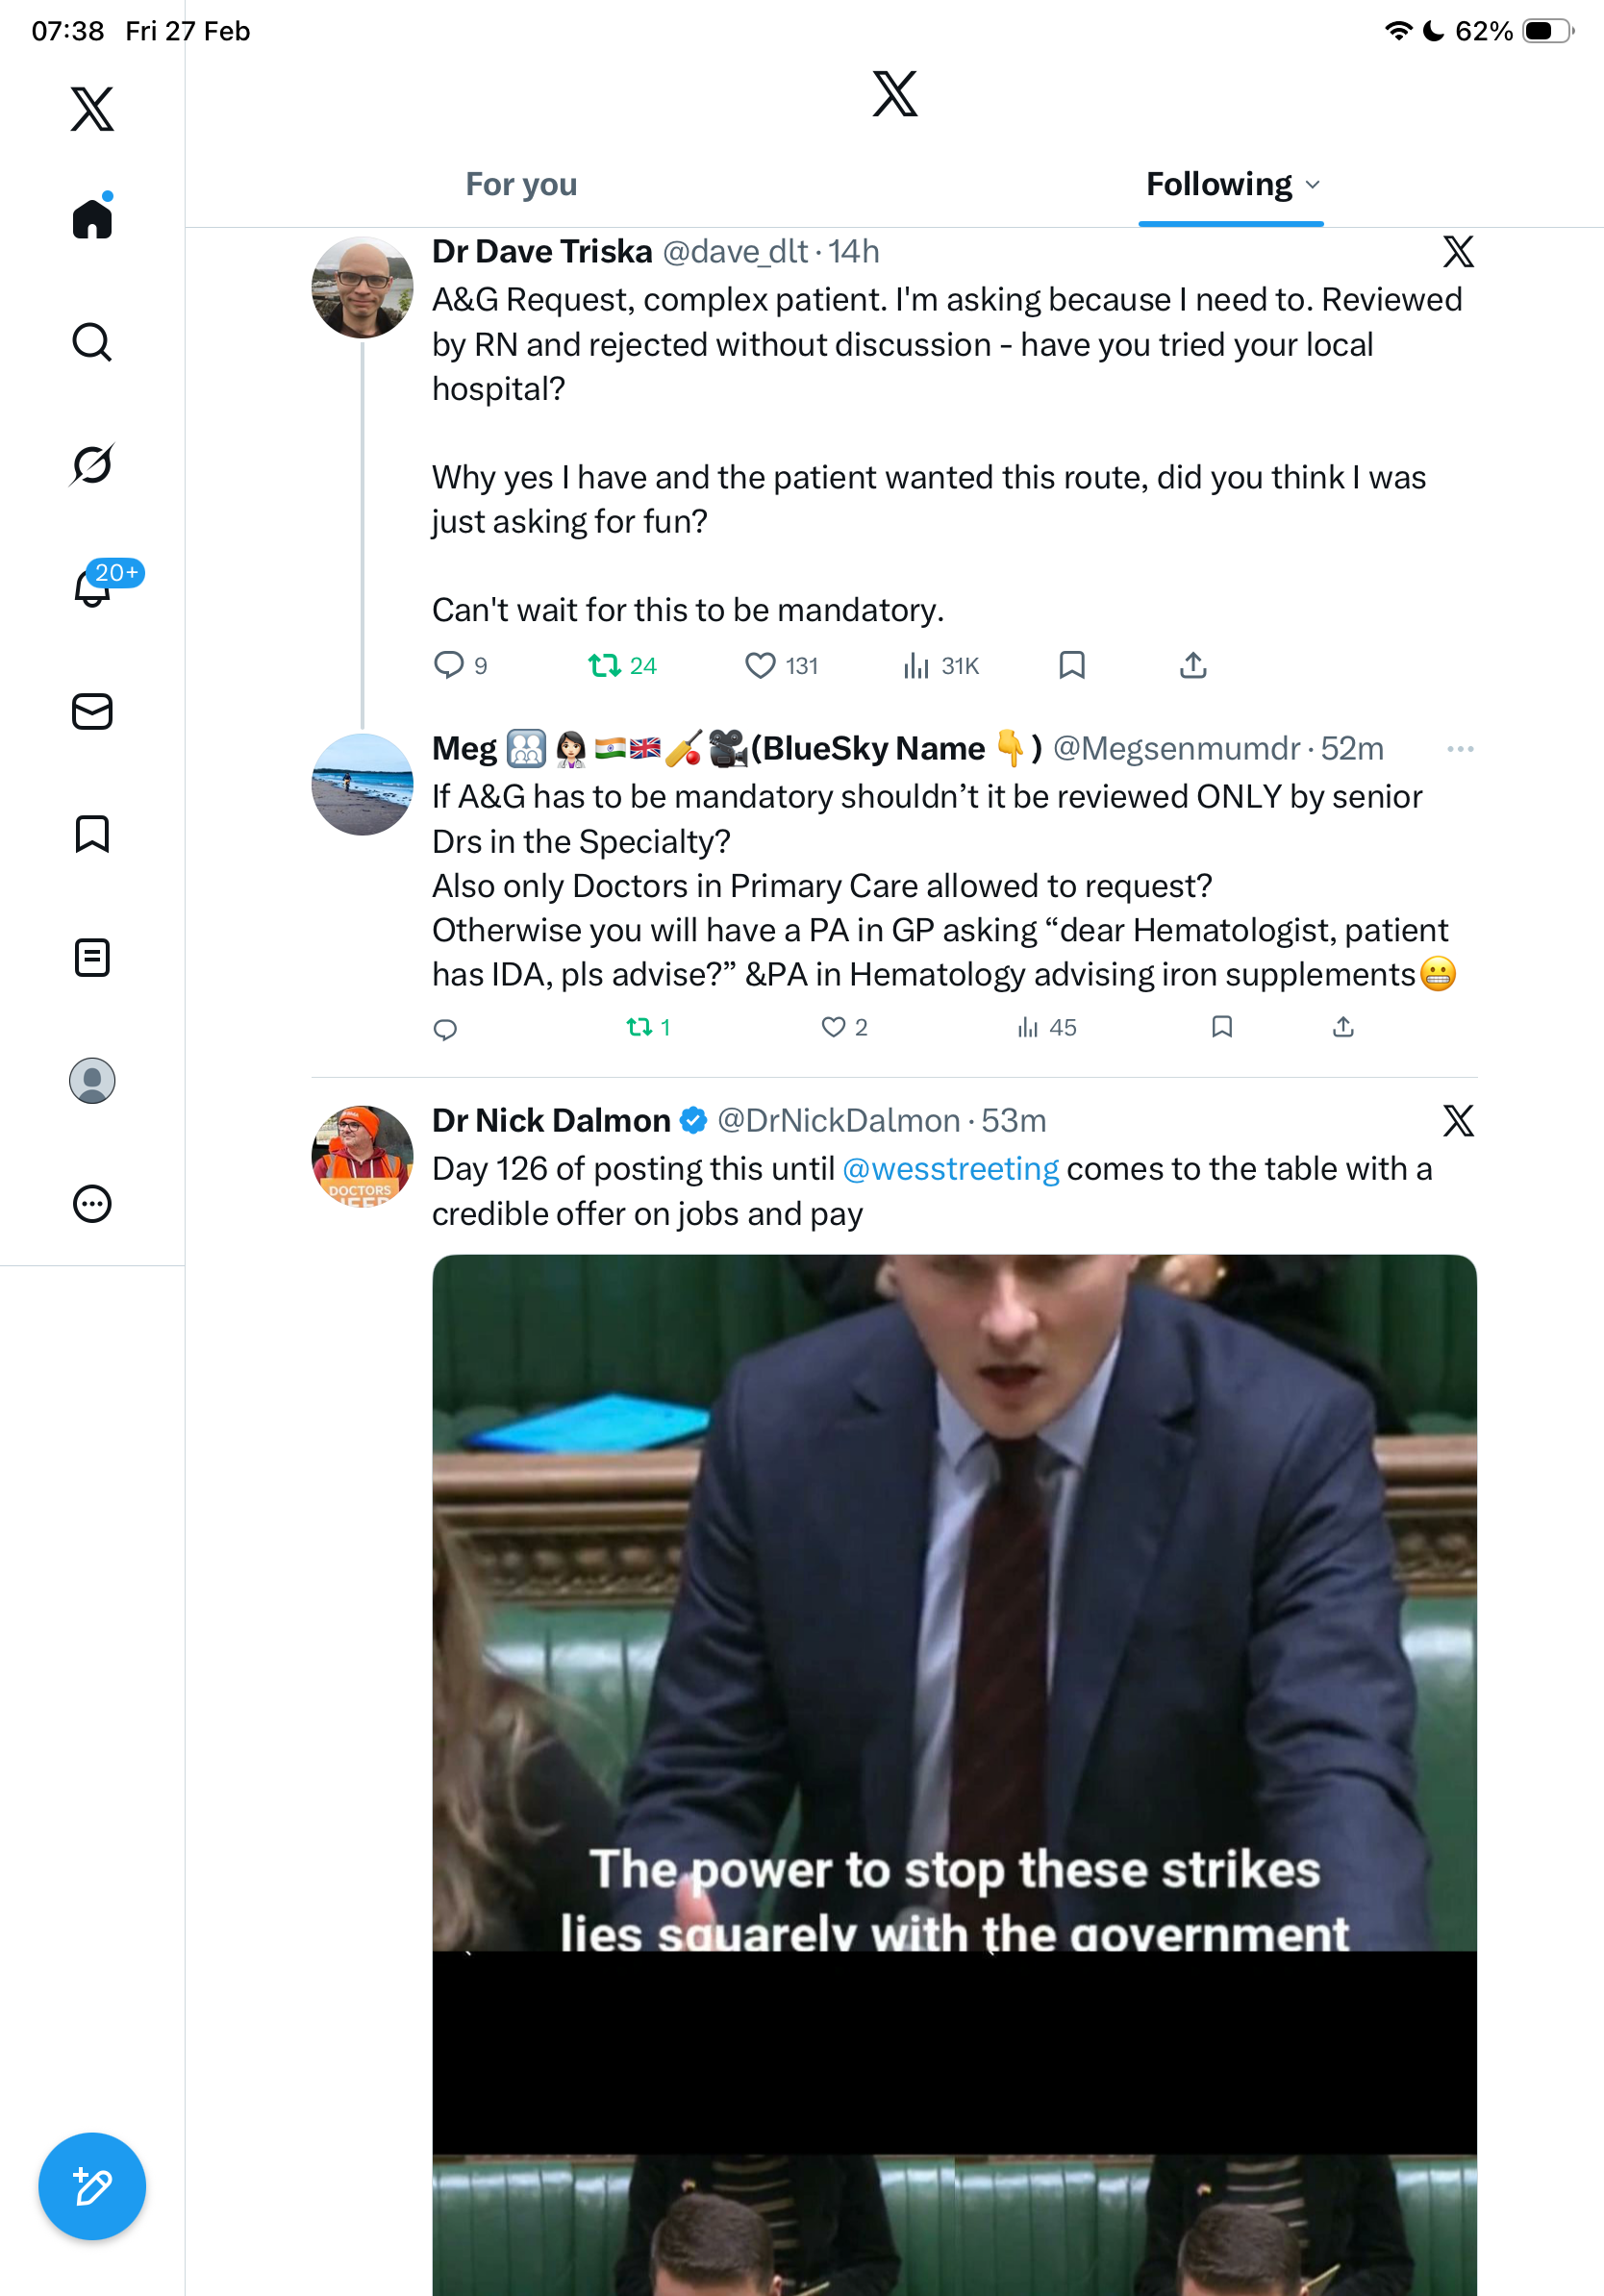This screenshot has height=2296, width=1604.
Task: Undo repost on Dr Dave Triska's post
Action: (604, 666)
